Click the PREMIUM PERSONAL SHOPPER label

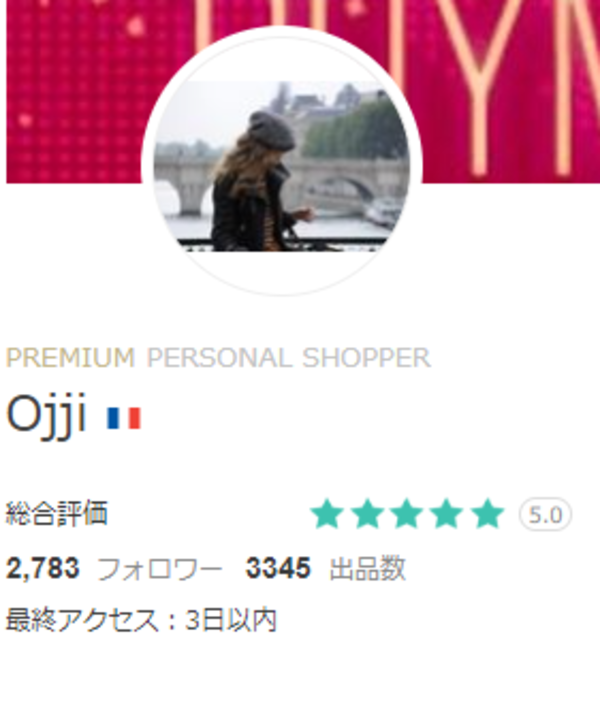218,358
